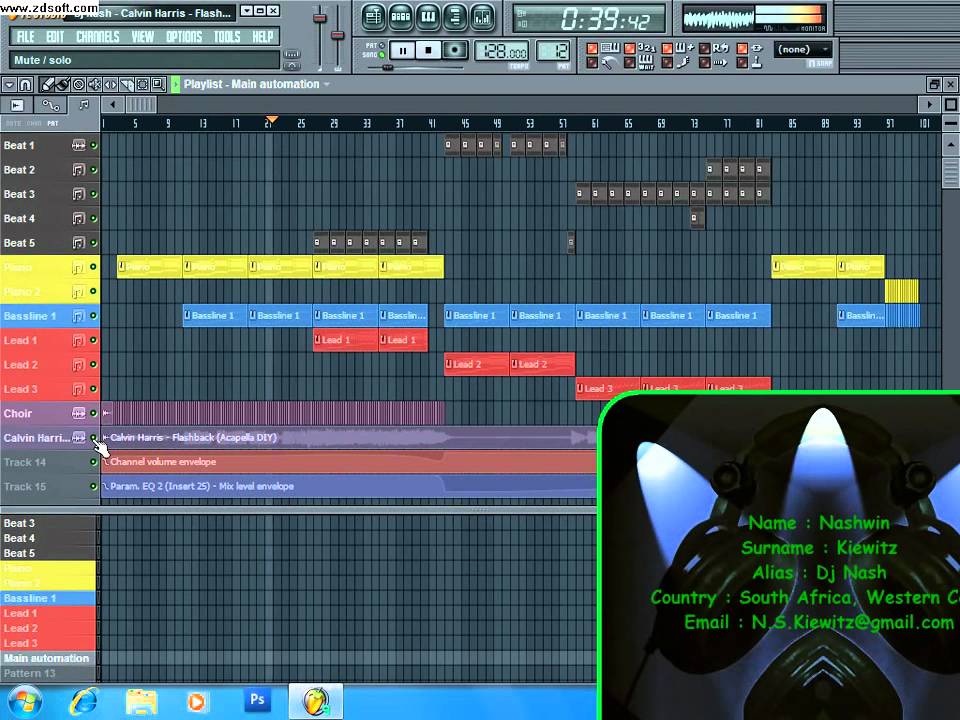The image size is (960, 720).
Task: Select Main automation in pattern list
Action: tap(48, 658)
